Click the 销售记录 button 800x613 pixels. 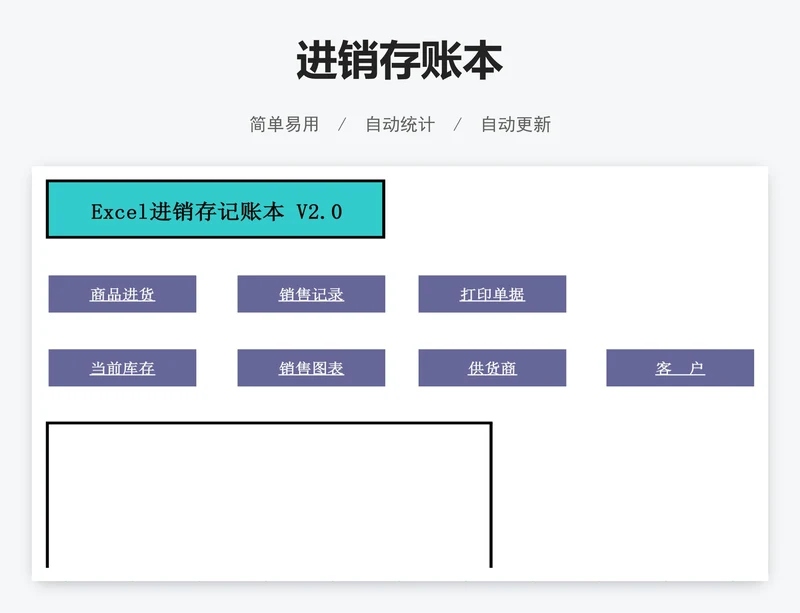[311, 294]
